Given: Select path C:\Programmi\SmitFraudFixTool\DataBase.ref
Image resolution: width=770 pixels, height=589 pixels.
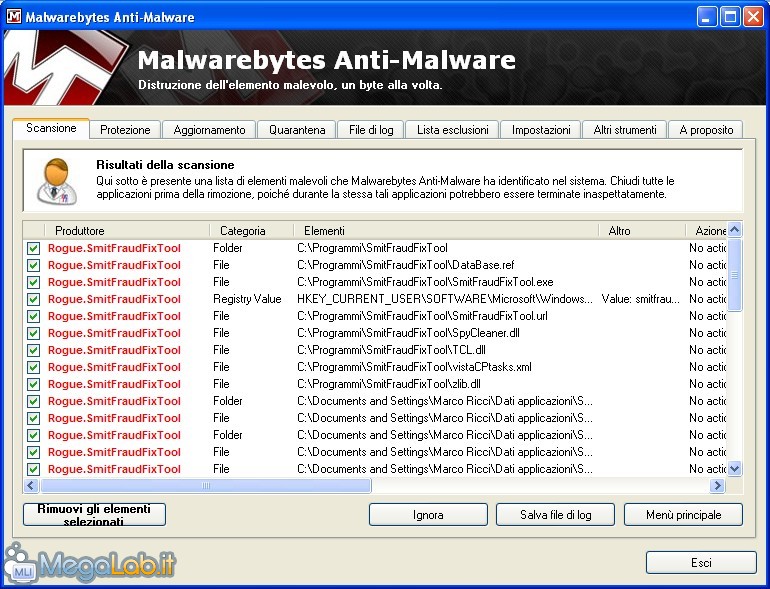Looking at the screenshot, I should [406, 265].
